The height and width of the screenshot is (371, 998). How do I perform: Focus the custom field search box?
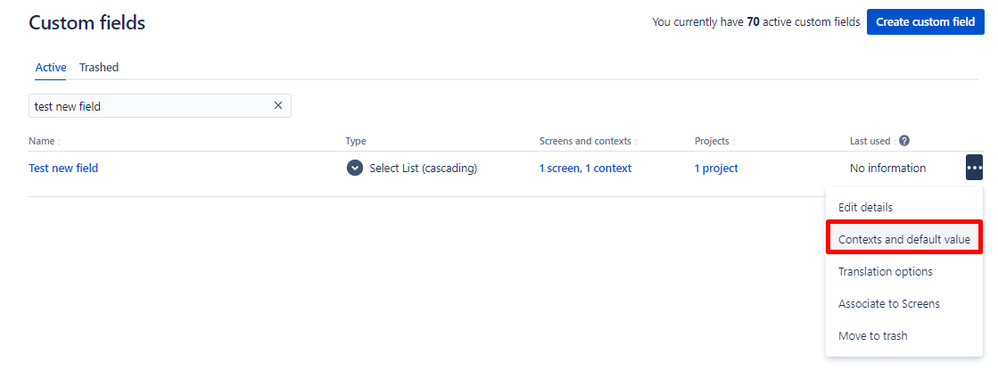(x=150, y=106)
